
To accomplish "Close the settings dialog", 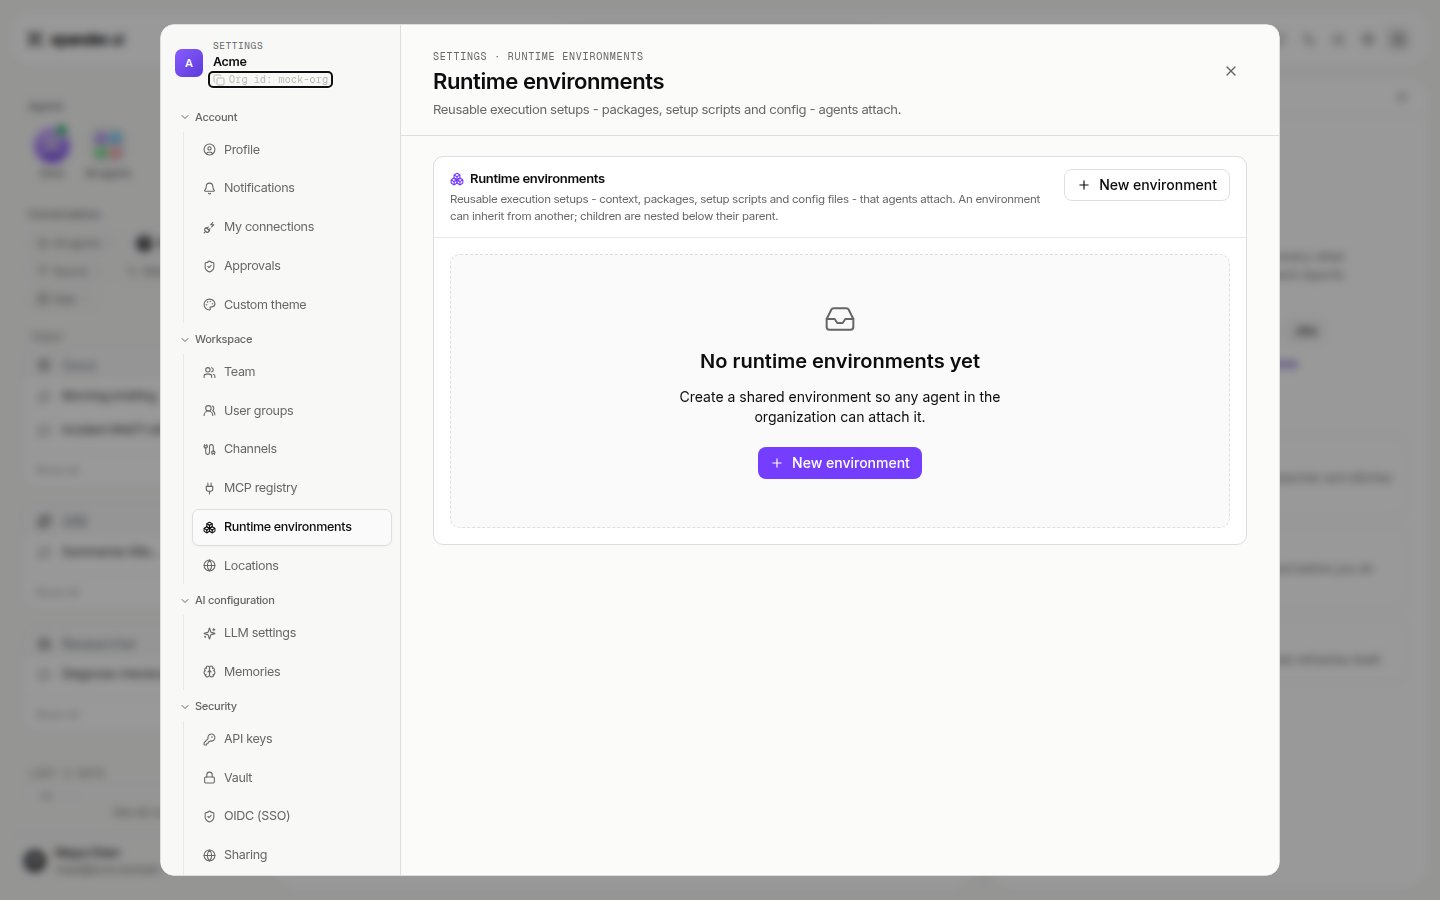I will (1231, 71).
